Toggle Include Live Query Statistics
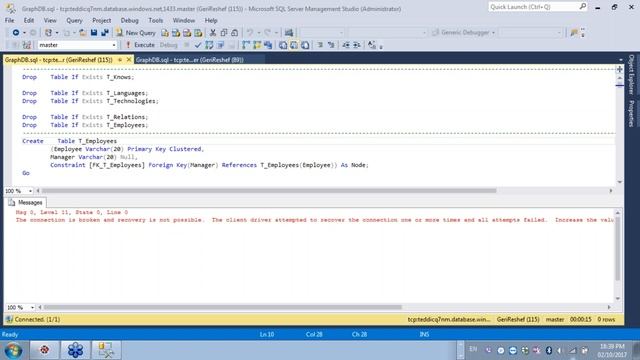The height and width of the screenshot is (360, 640). 257,45
